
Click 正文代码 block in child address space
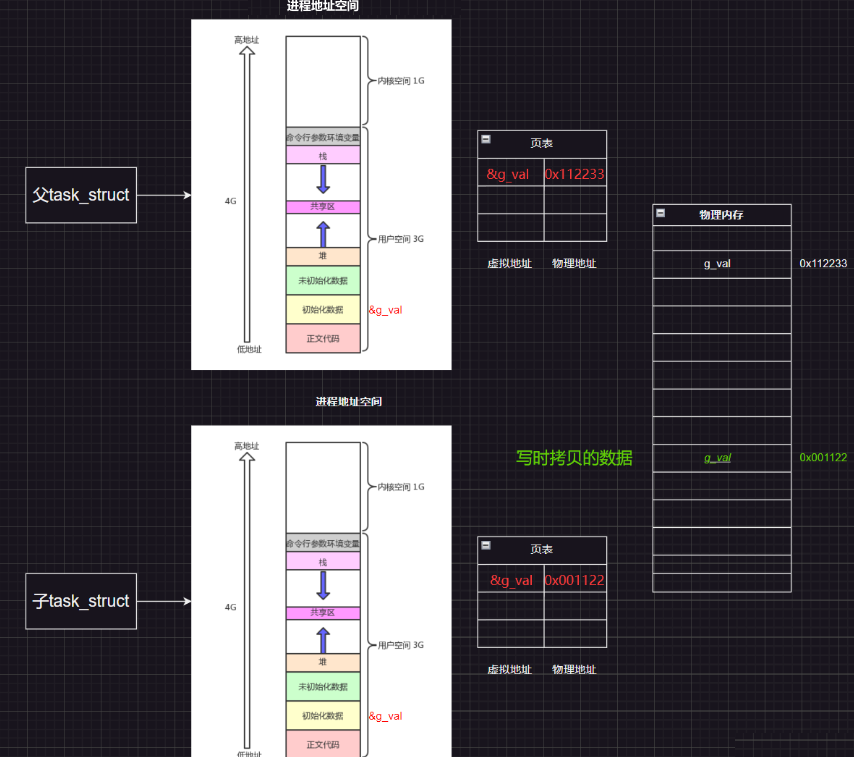coord(323,744)
